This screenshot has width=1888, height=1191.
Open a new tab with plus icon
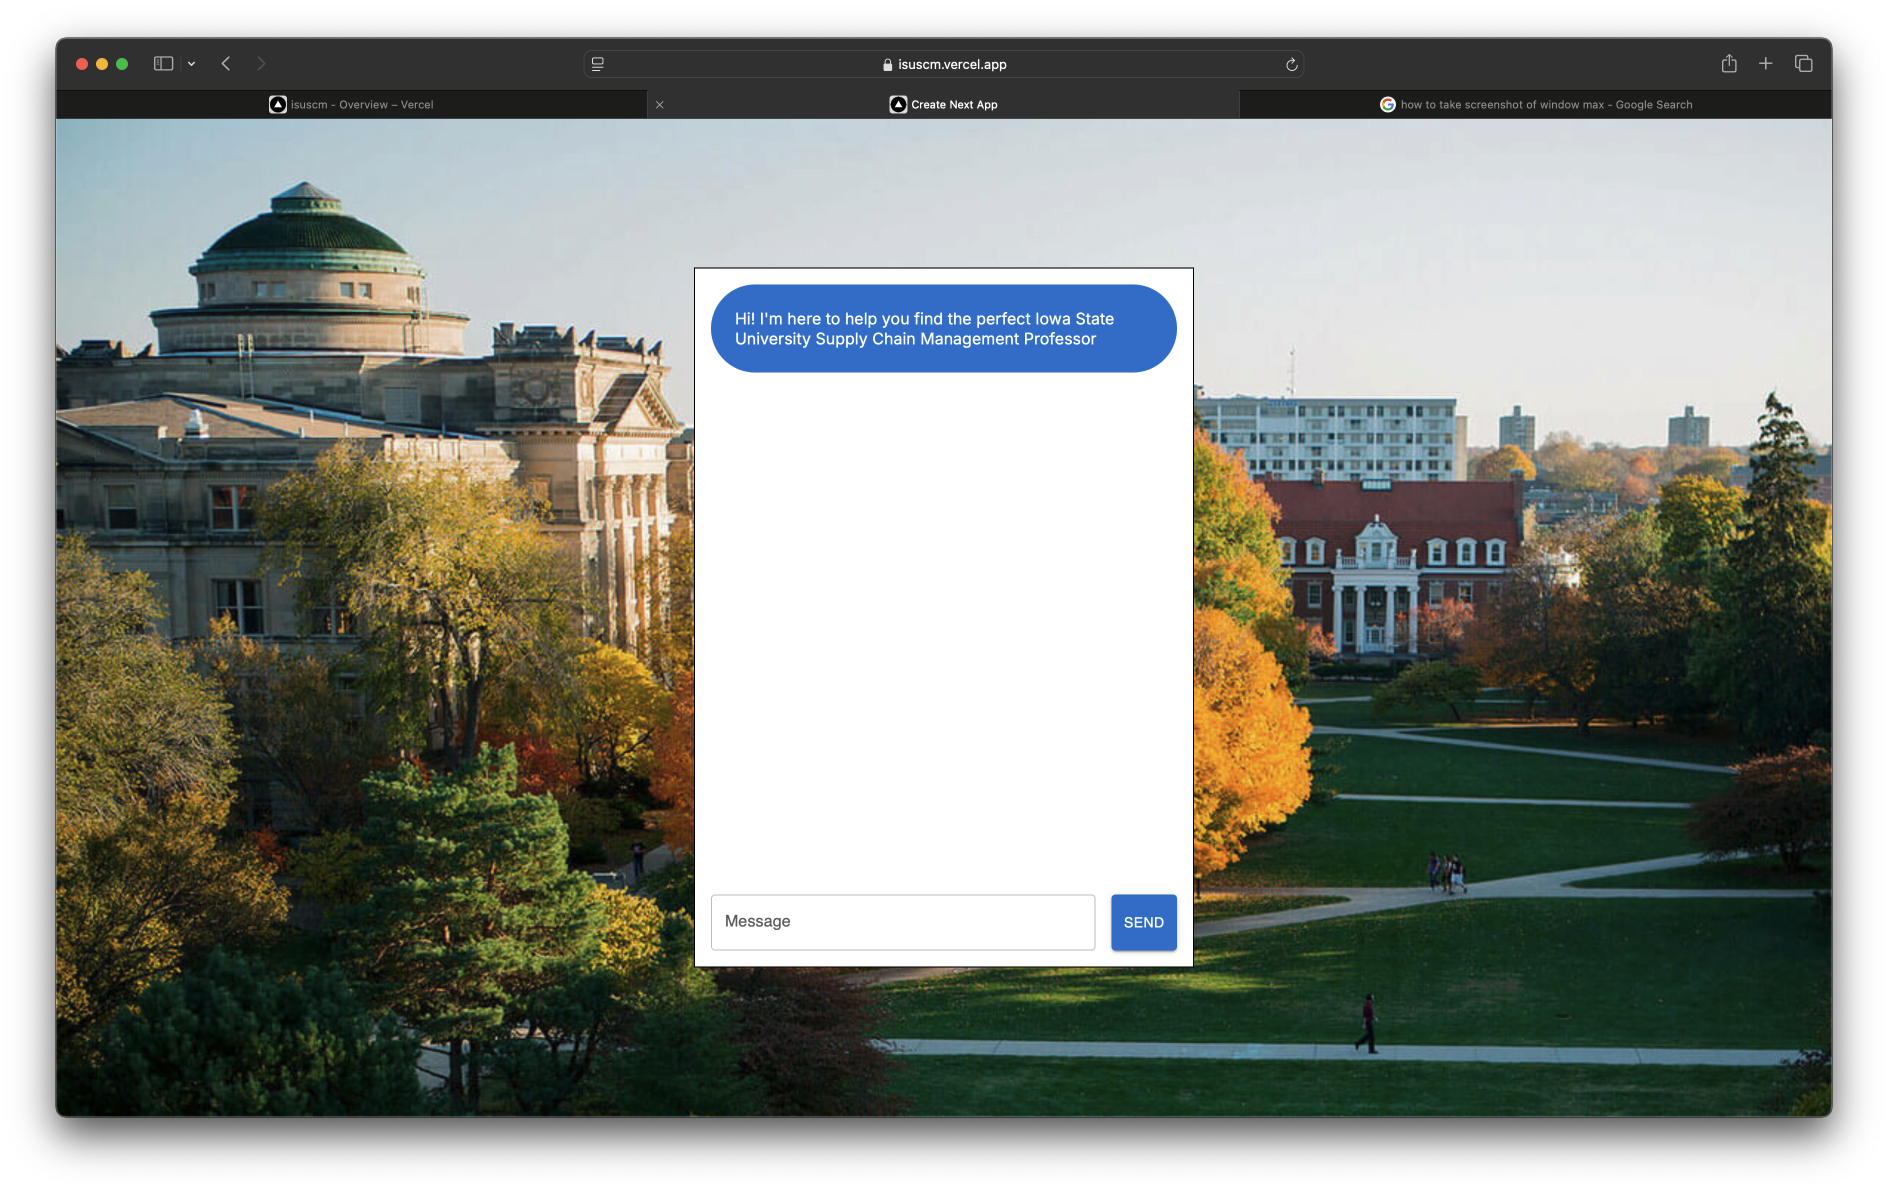tap(1766, 64)
